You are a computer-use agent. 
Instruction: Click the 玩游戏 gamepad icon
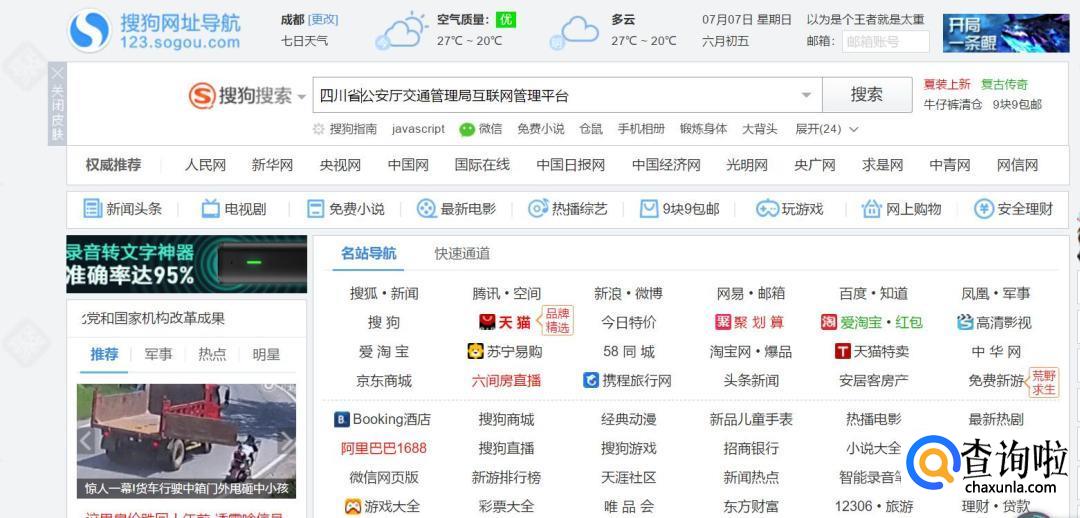pos(767,209)
